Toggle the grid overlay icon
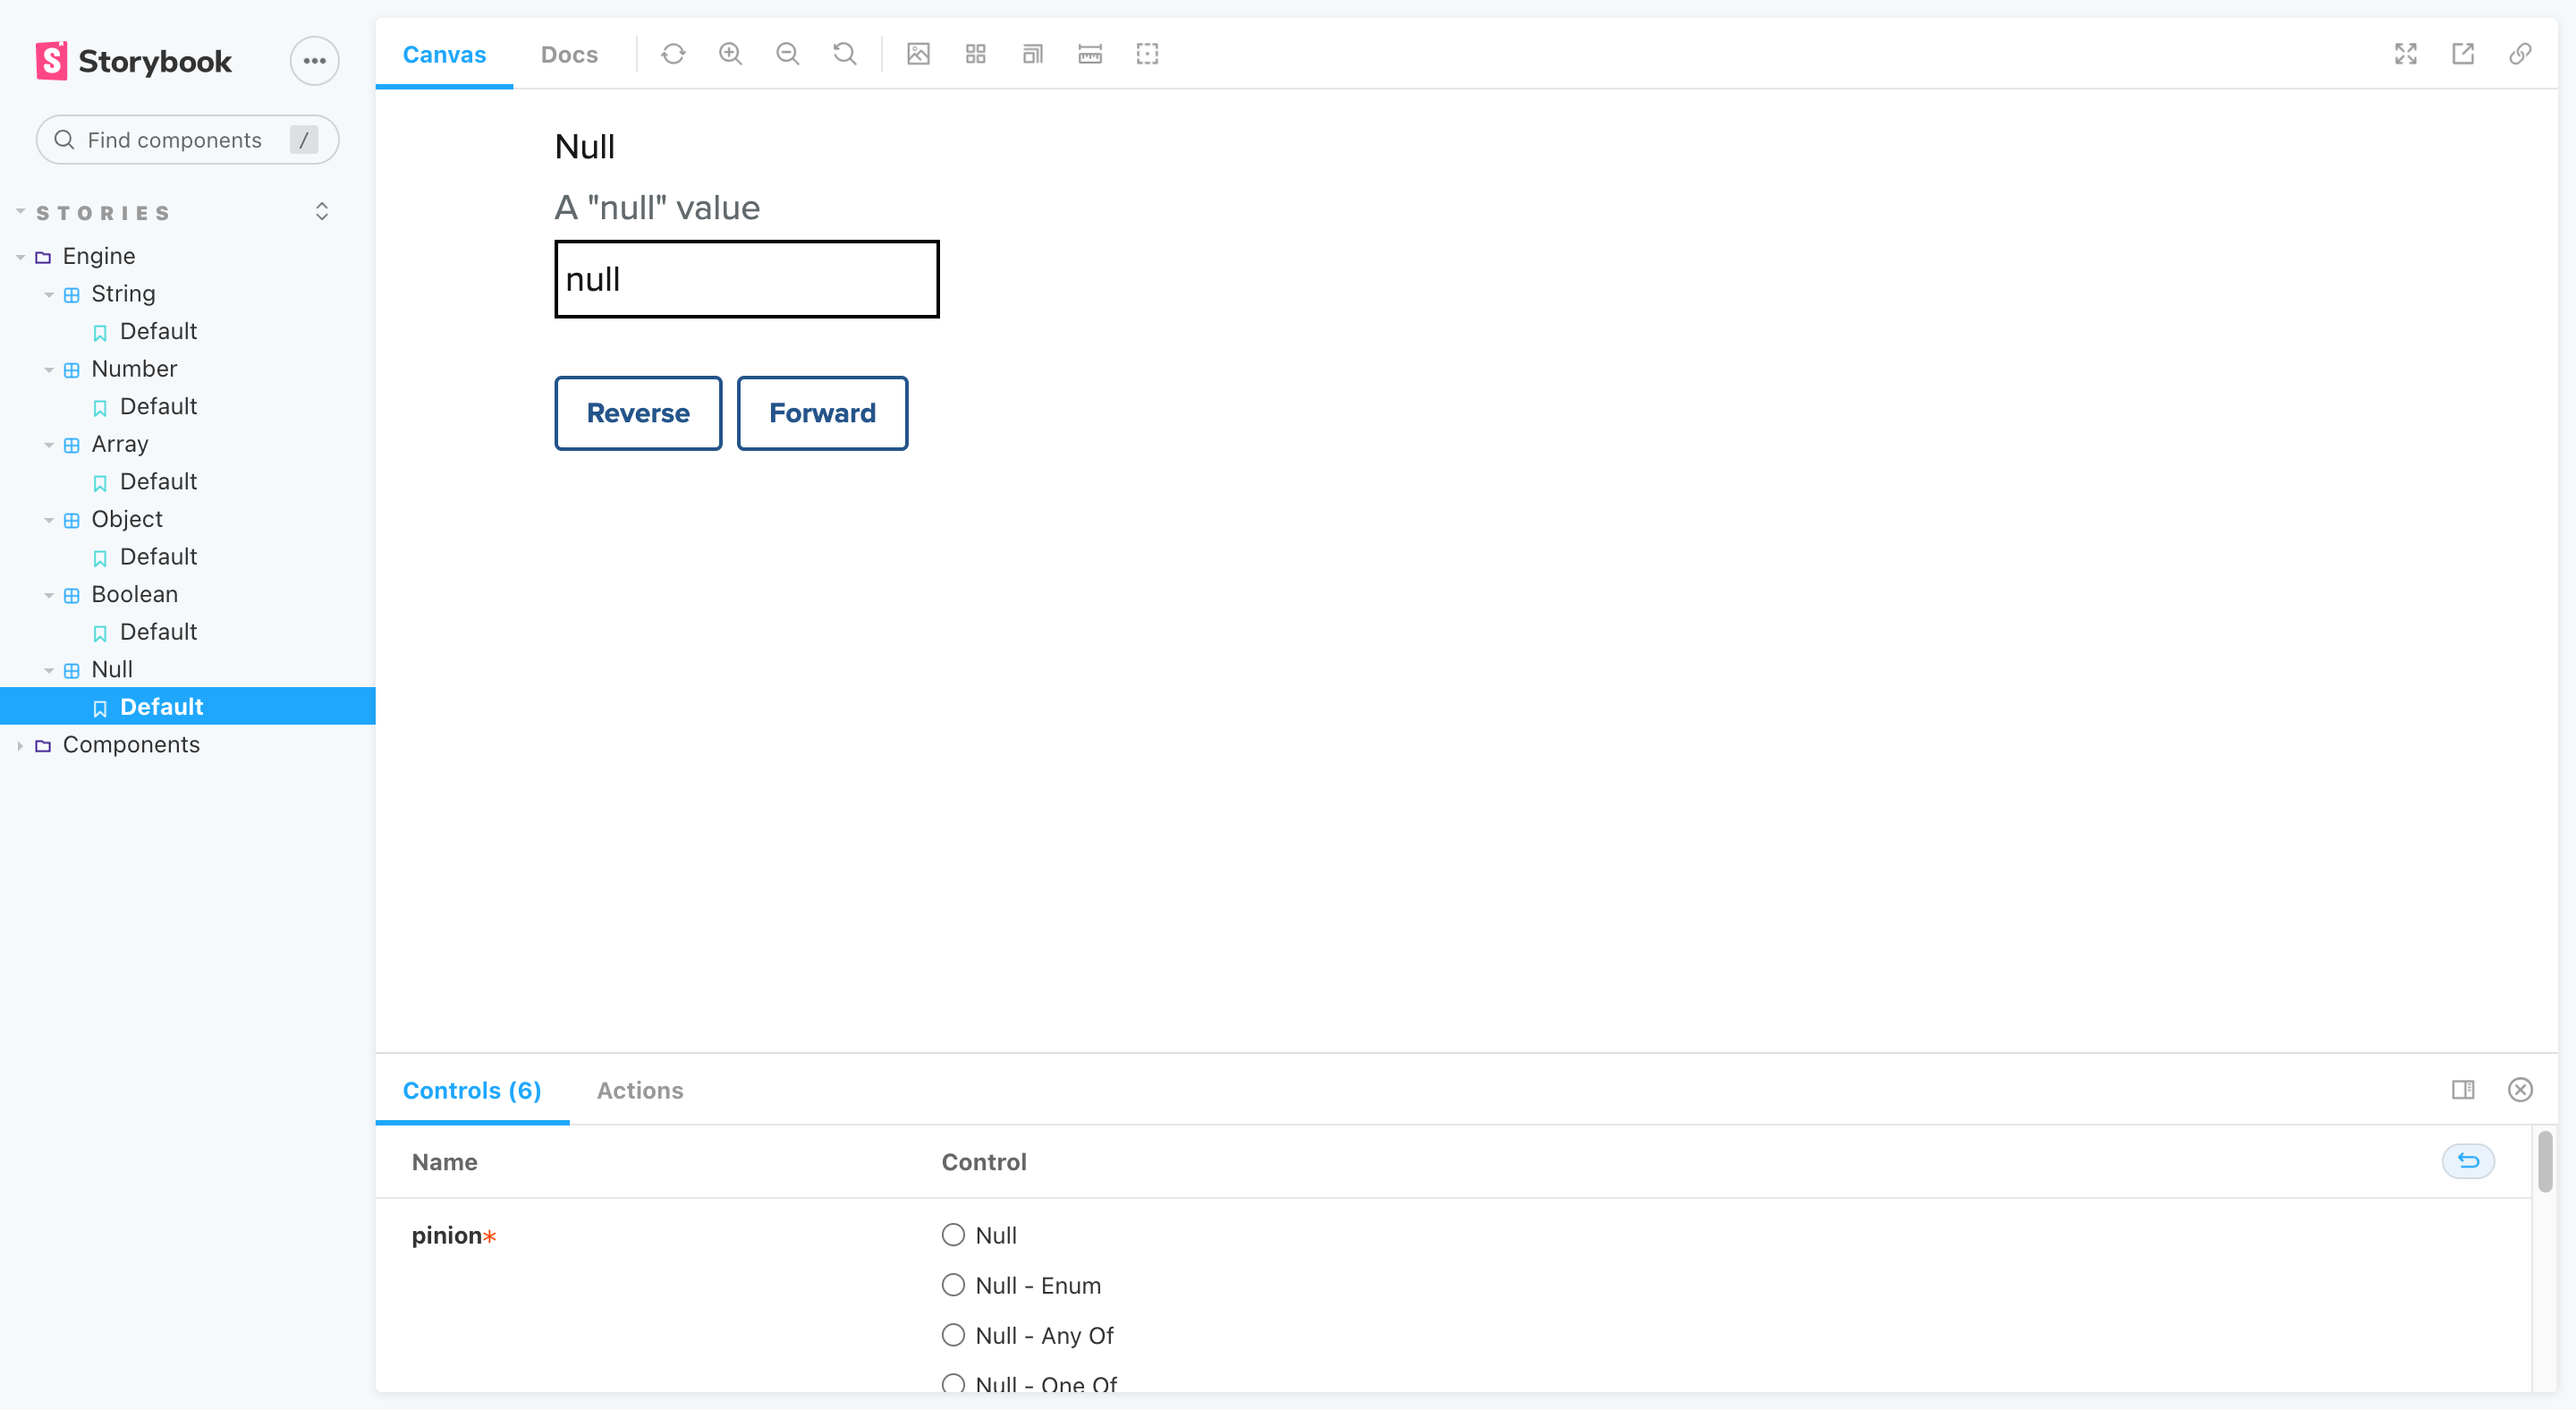 976,54
